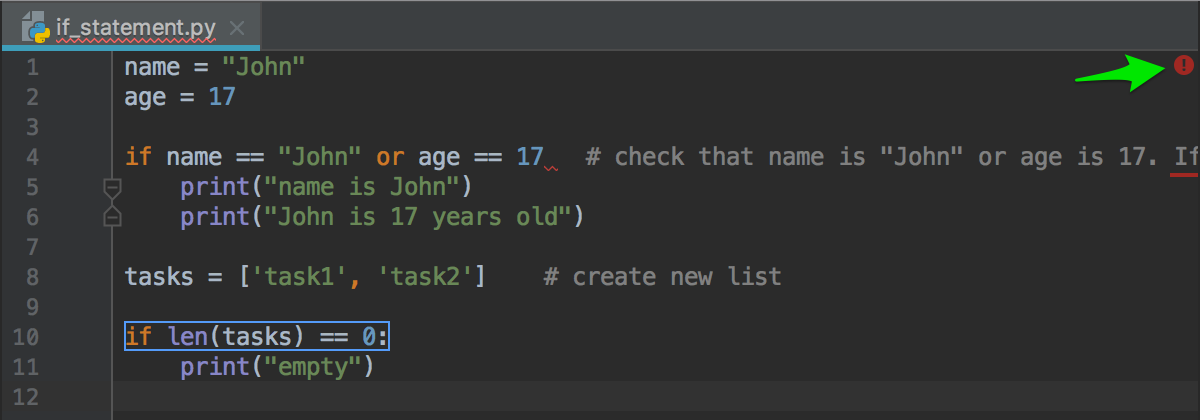Click print("John is 17 years old") line
Screen dimensions: 1200x420
click(381, 217)
